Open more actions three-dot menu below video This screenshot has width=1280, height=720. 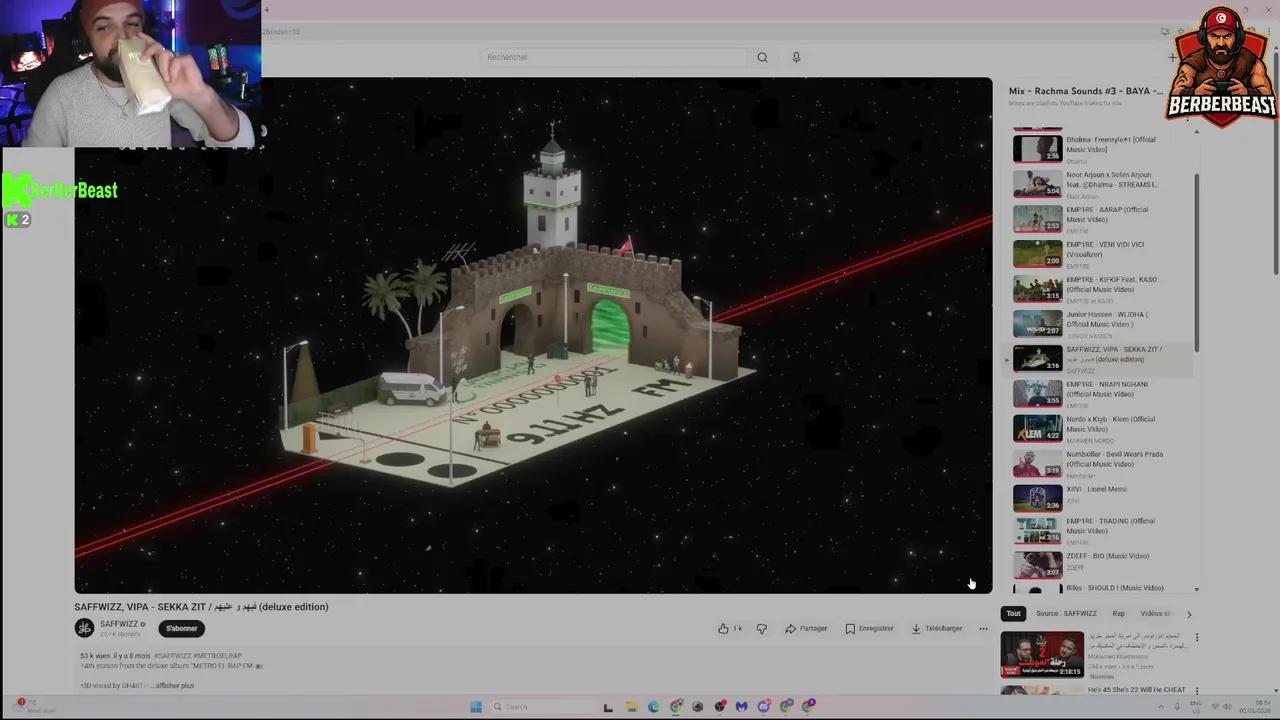983,628
